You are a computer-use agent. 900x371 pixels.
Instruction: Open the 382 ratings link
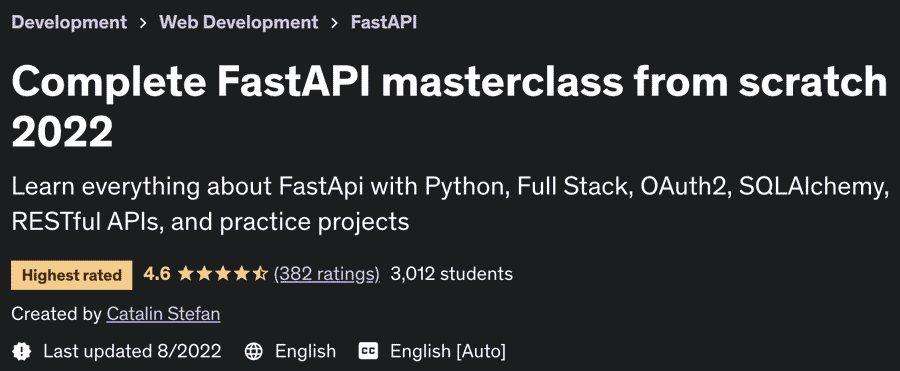coord(327,274)
